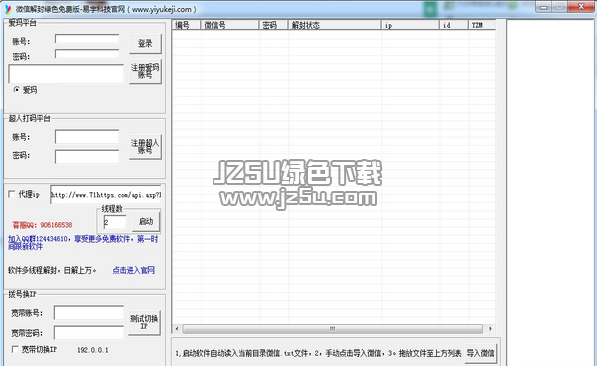Click the 宽带账号 input field

89,312
